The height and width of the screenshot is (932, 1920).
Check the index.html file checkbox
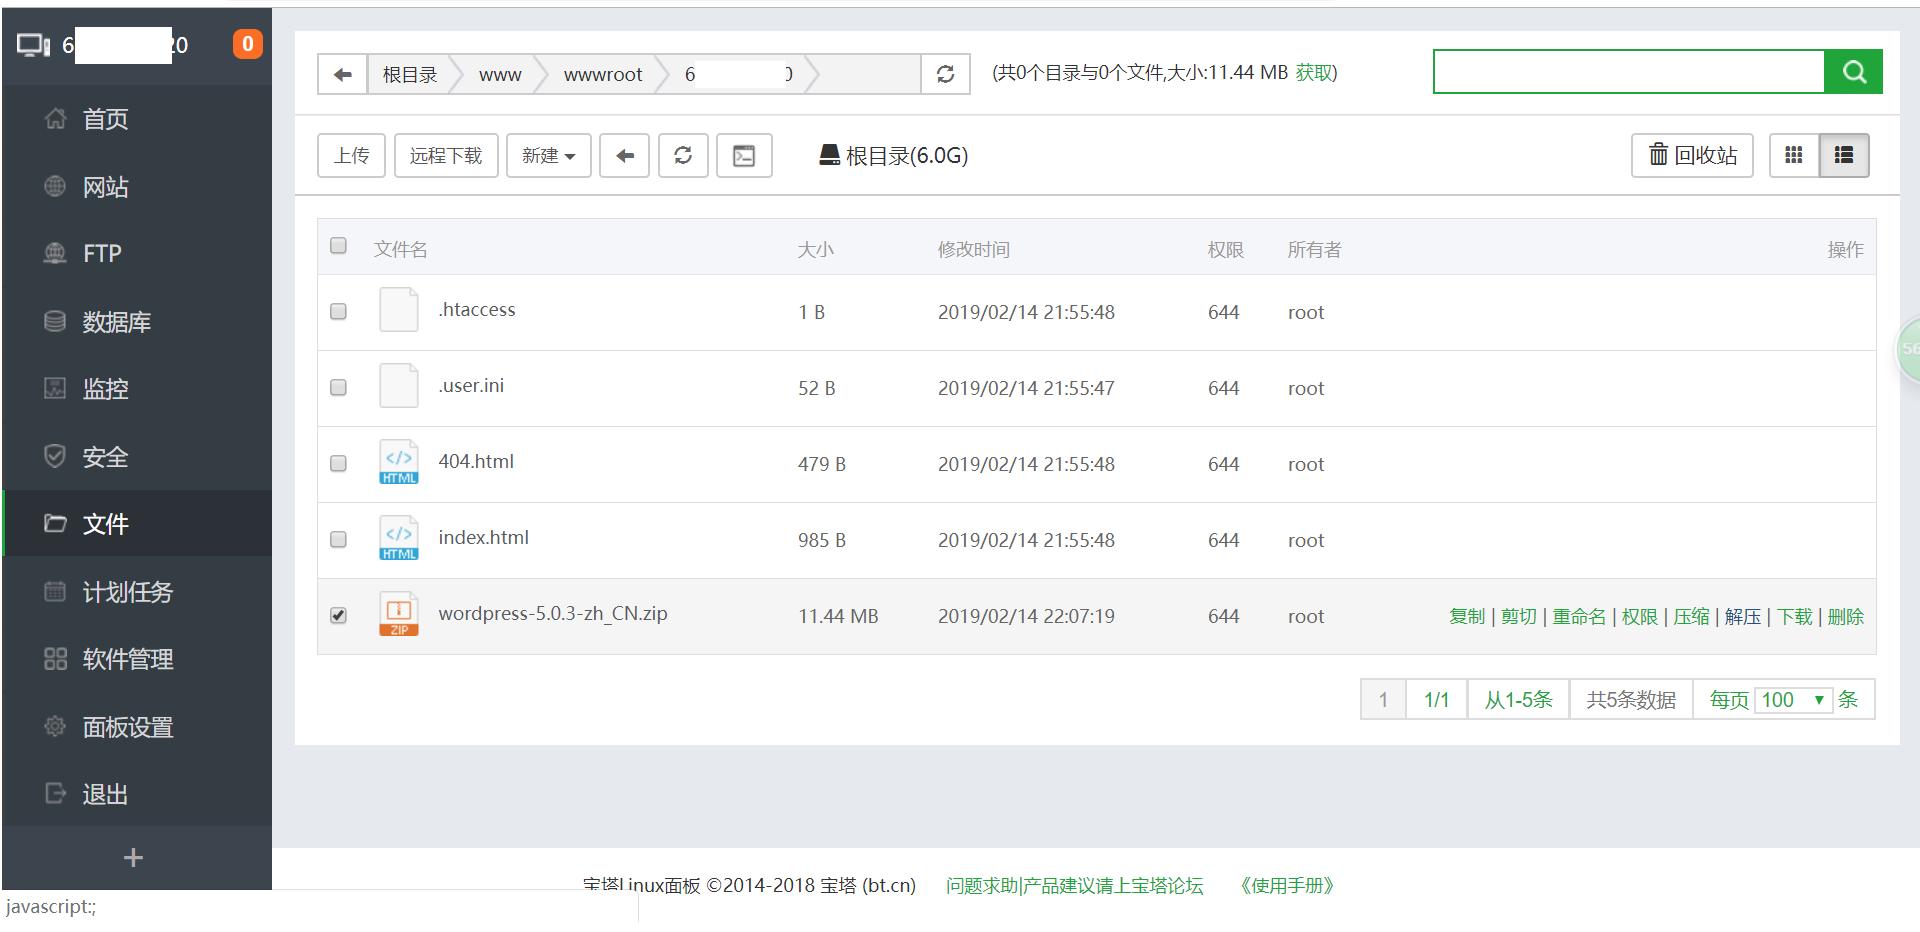click(x=338, y=539)
